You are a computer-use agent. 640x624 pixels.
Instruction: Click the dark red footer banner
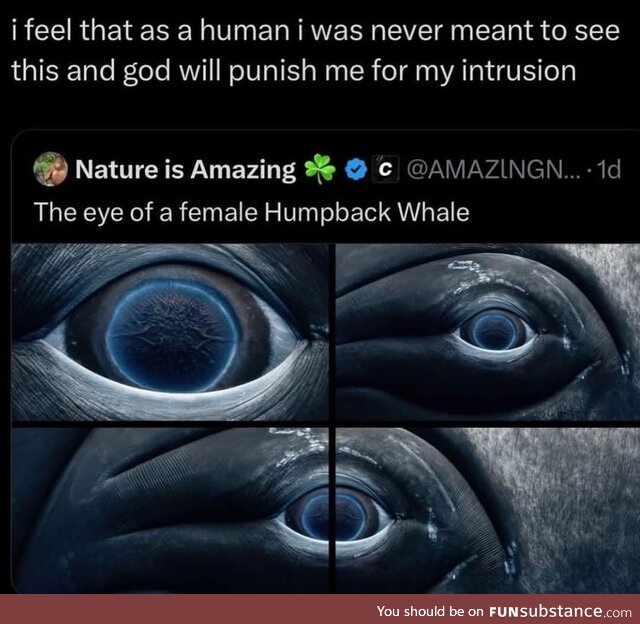(x=320, y=609)
